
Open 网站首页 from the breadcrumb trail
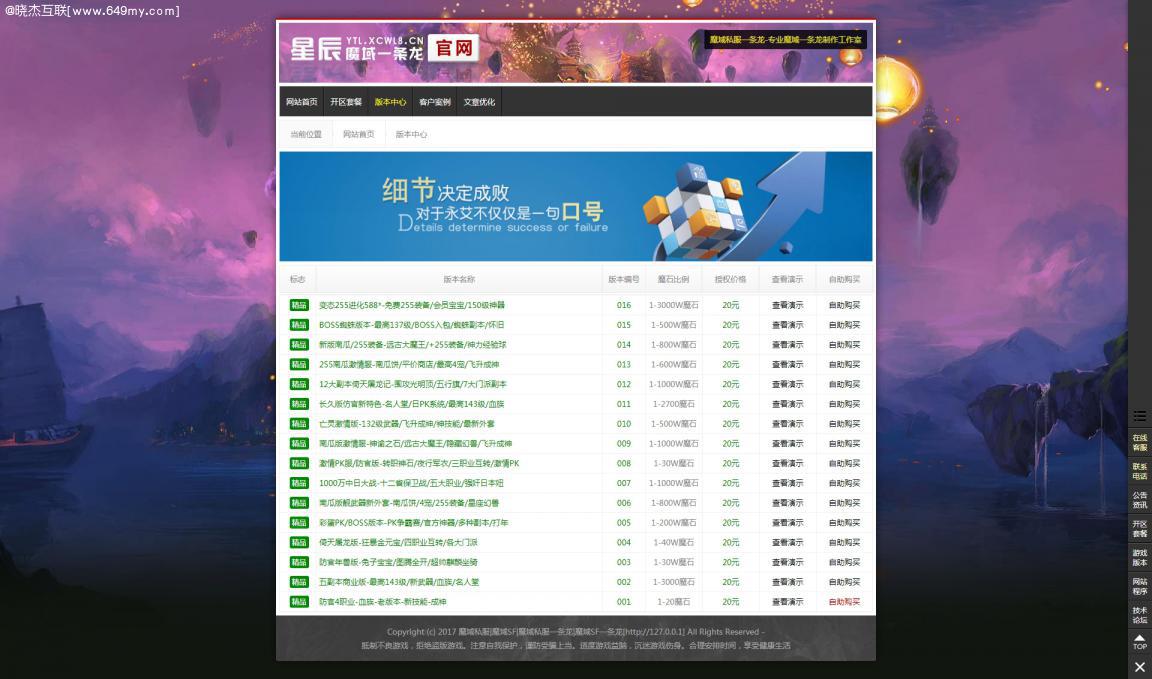tap(359, 133)
